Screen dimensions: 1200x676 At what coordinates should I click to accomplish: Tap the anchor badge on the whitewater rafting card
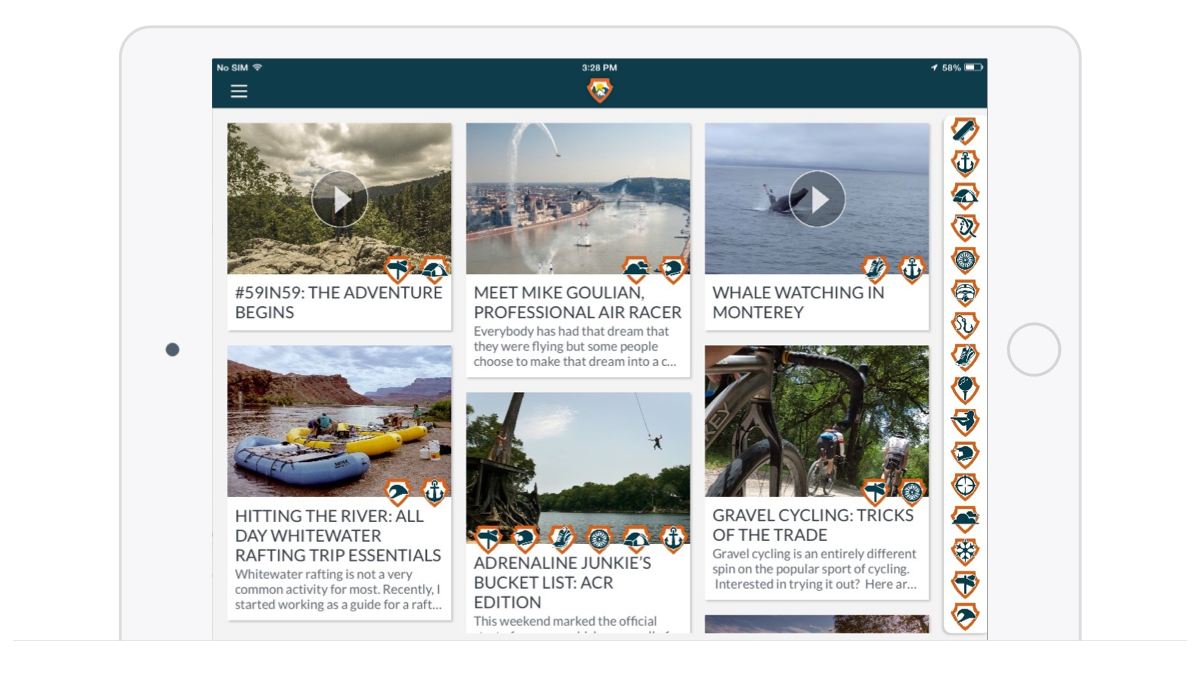coord(434,493)
